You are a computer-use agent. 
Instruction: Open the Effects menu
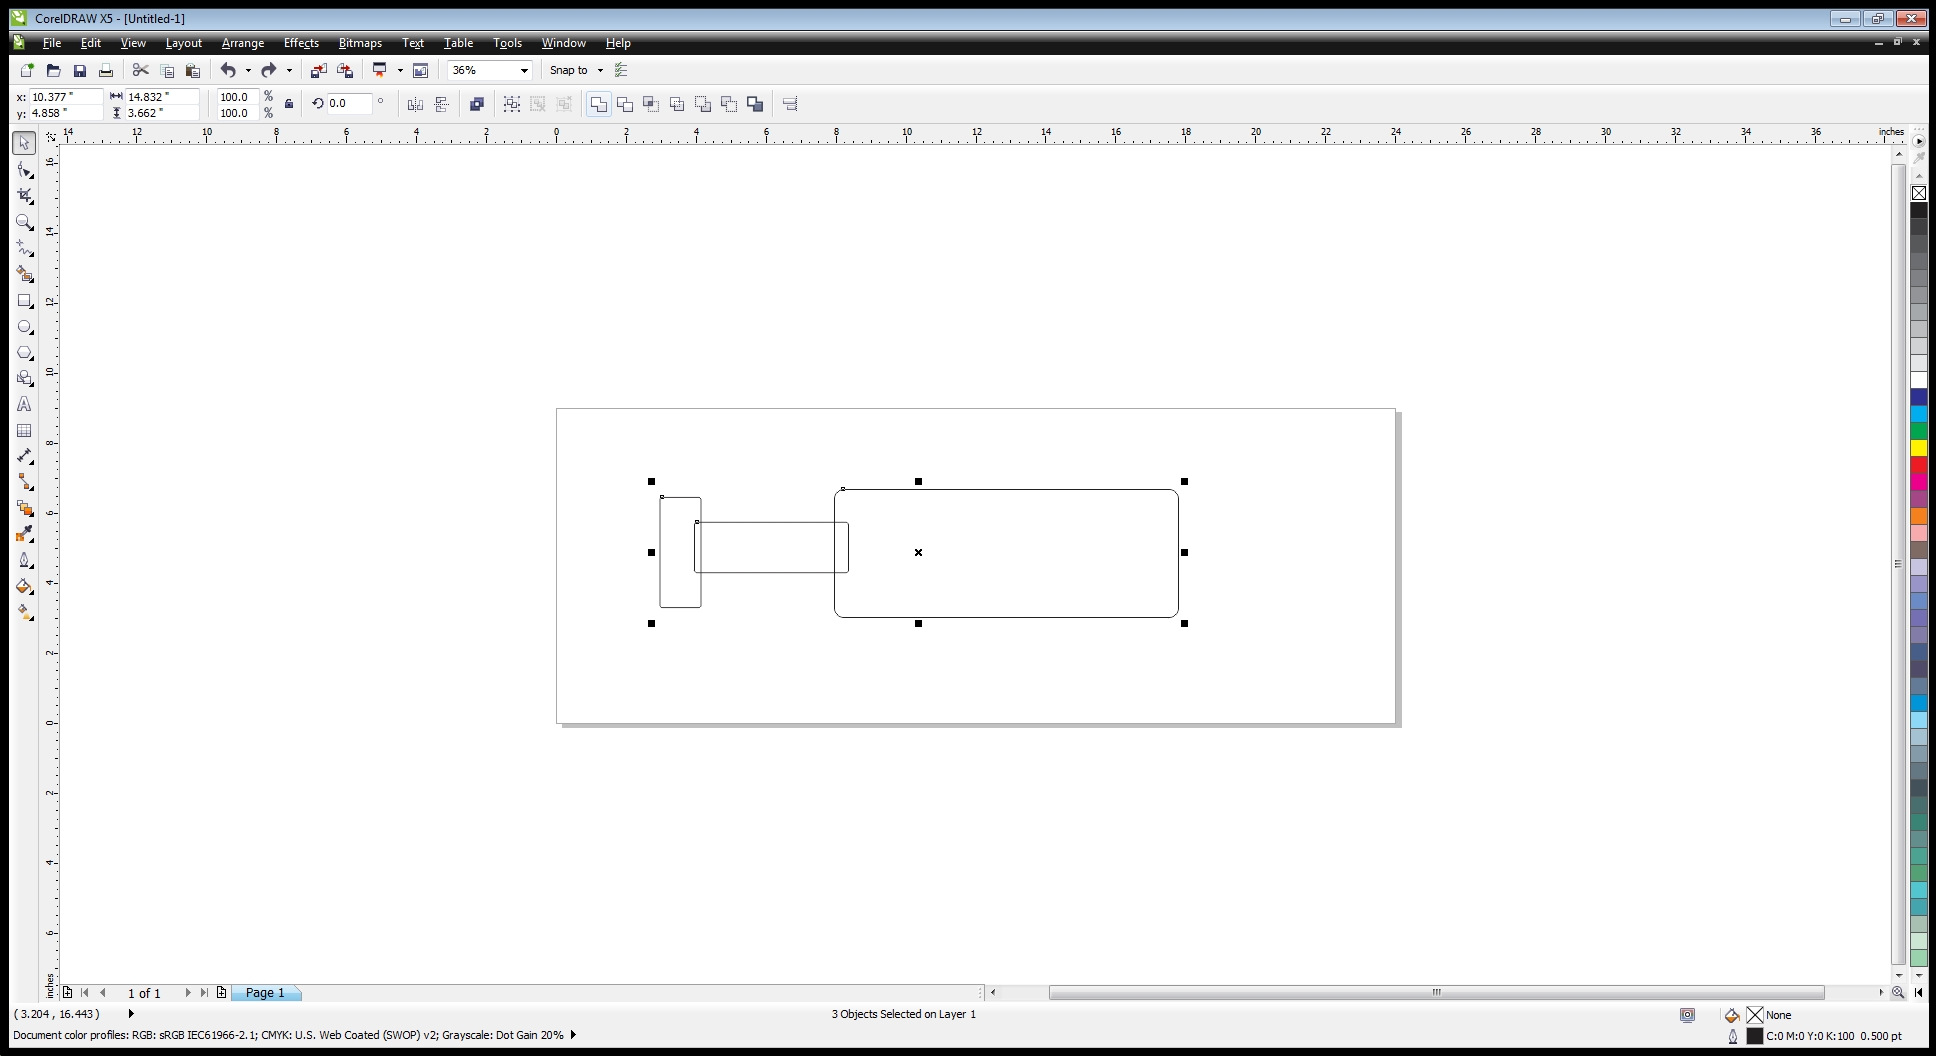coord(301,43)
